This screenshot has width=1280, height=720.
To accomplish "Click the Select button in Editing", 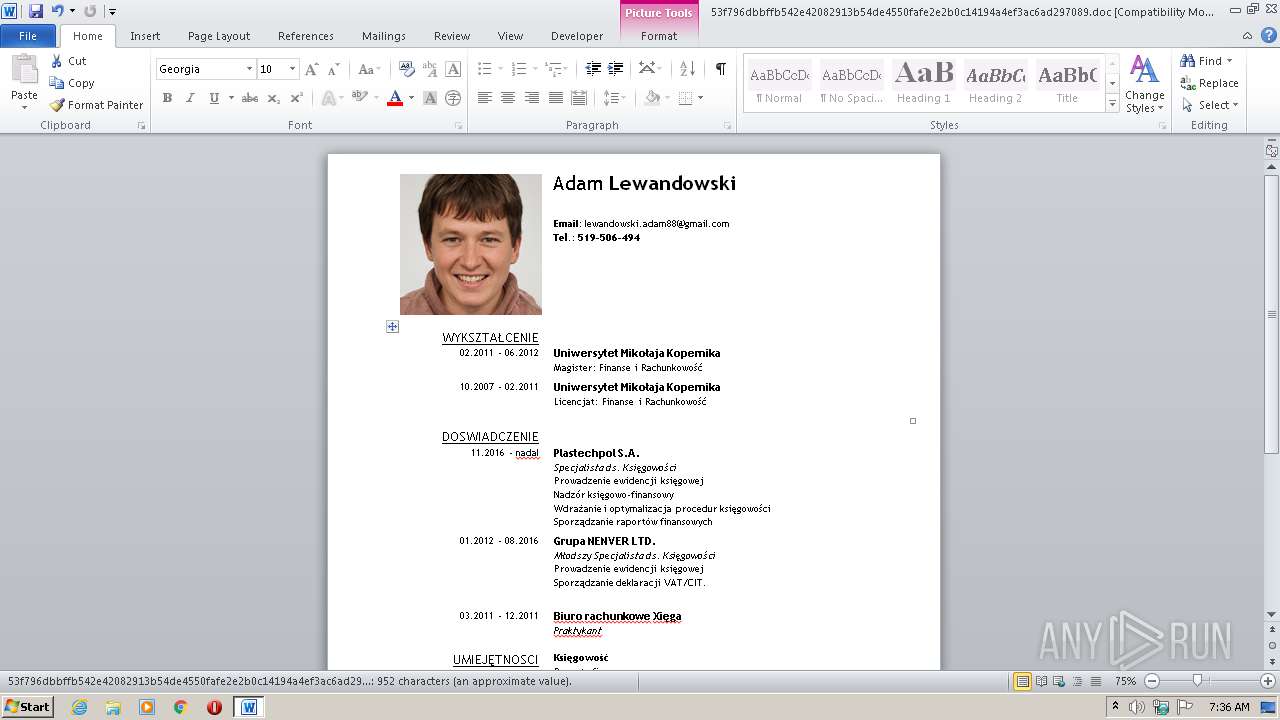I will [1210, 105].
